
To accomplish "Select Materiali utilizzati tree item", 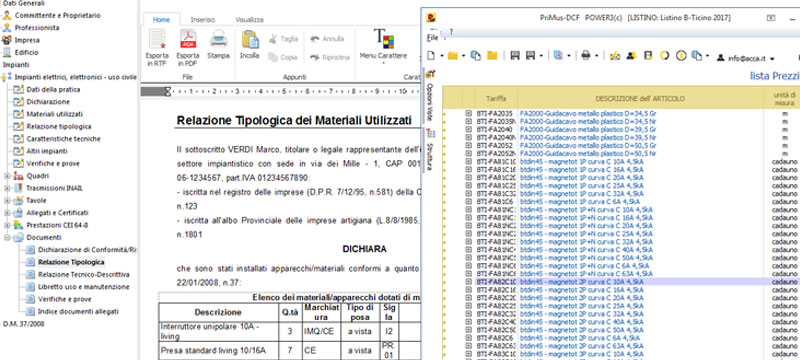I will click(x=55, y=114).
